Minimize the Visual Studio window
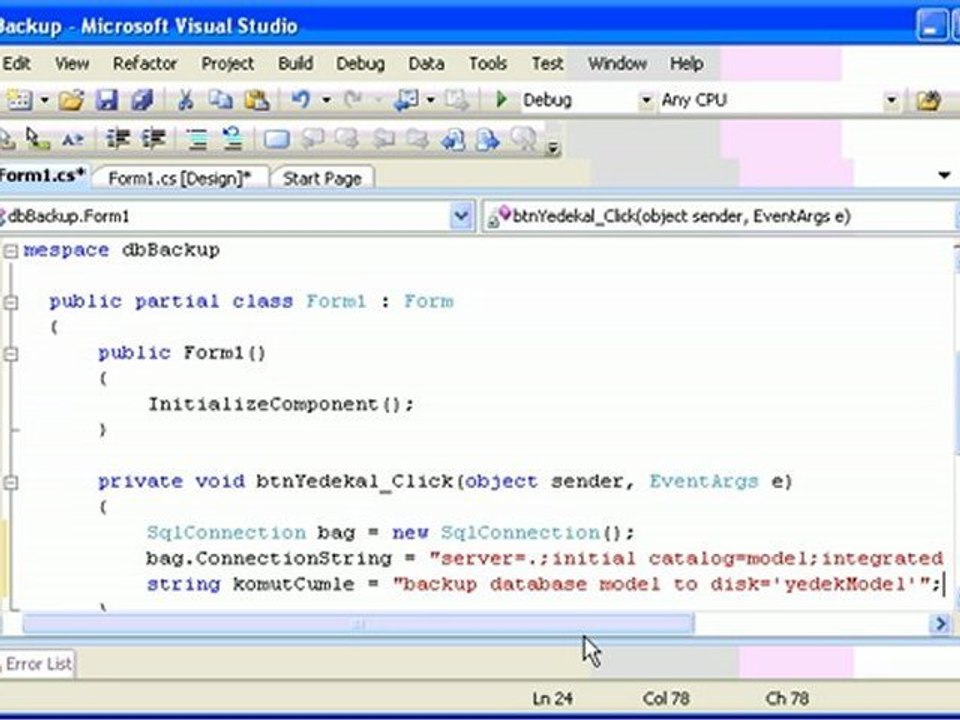This screenshot has height=720, width=960. point(931,26)
